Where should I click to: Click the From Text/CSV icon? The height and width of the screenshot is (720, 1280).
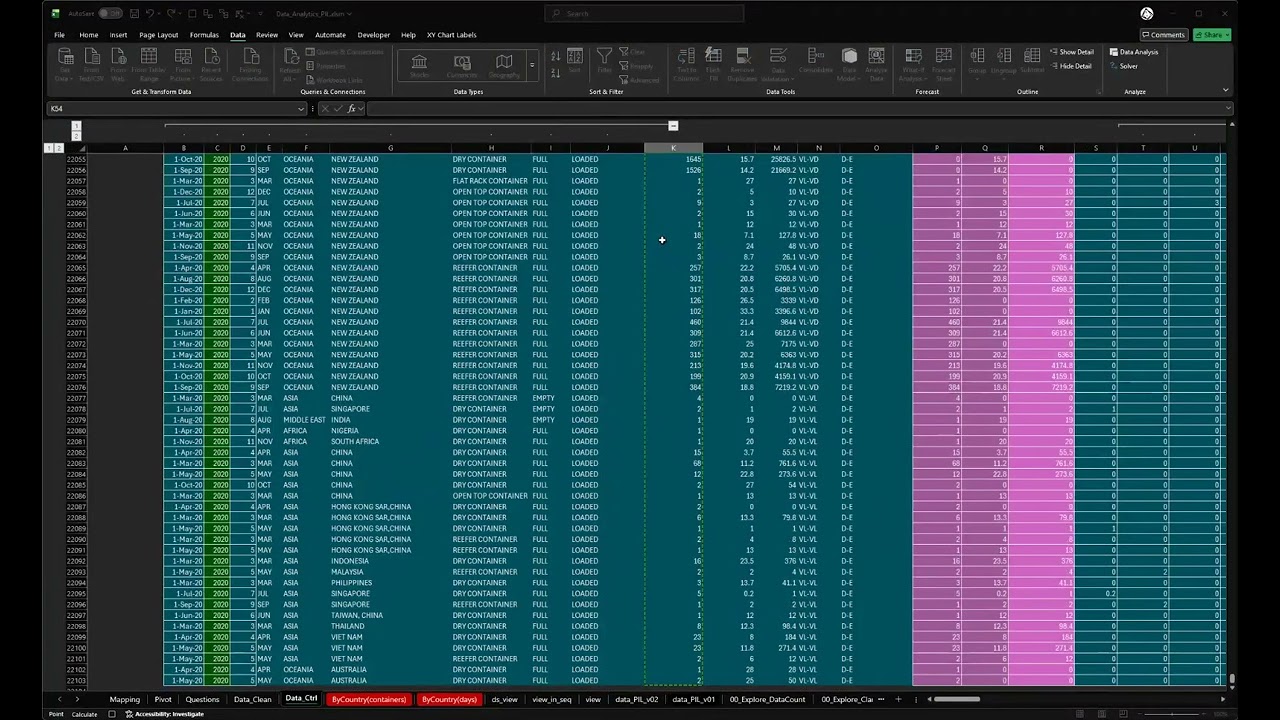pos(92,64)
